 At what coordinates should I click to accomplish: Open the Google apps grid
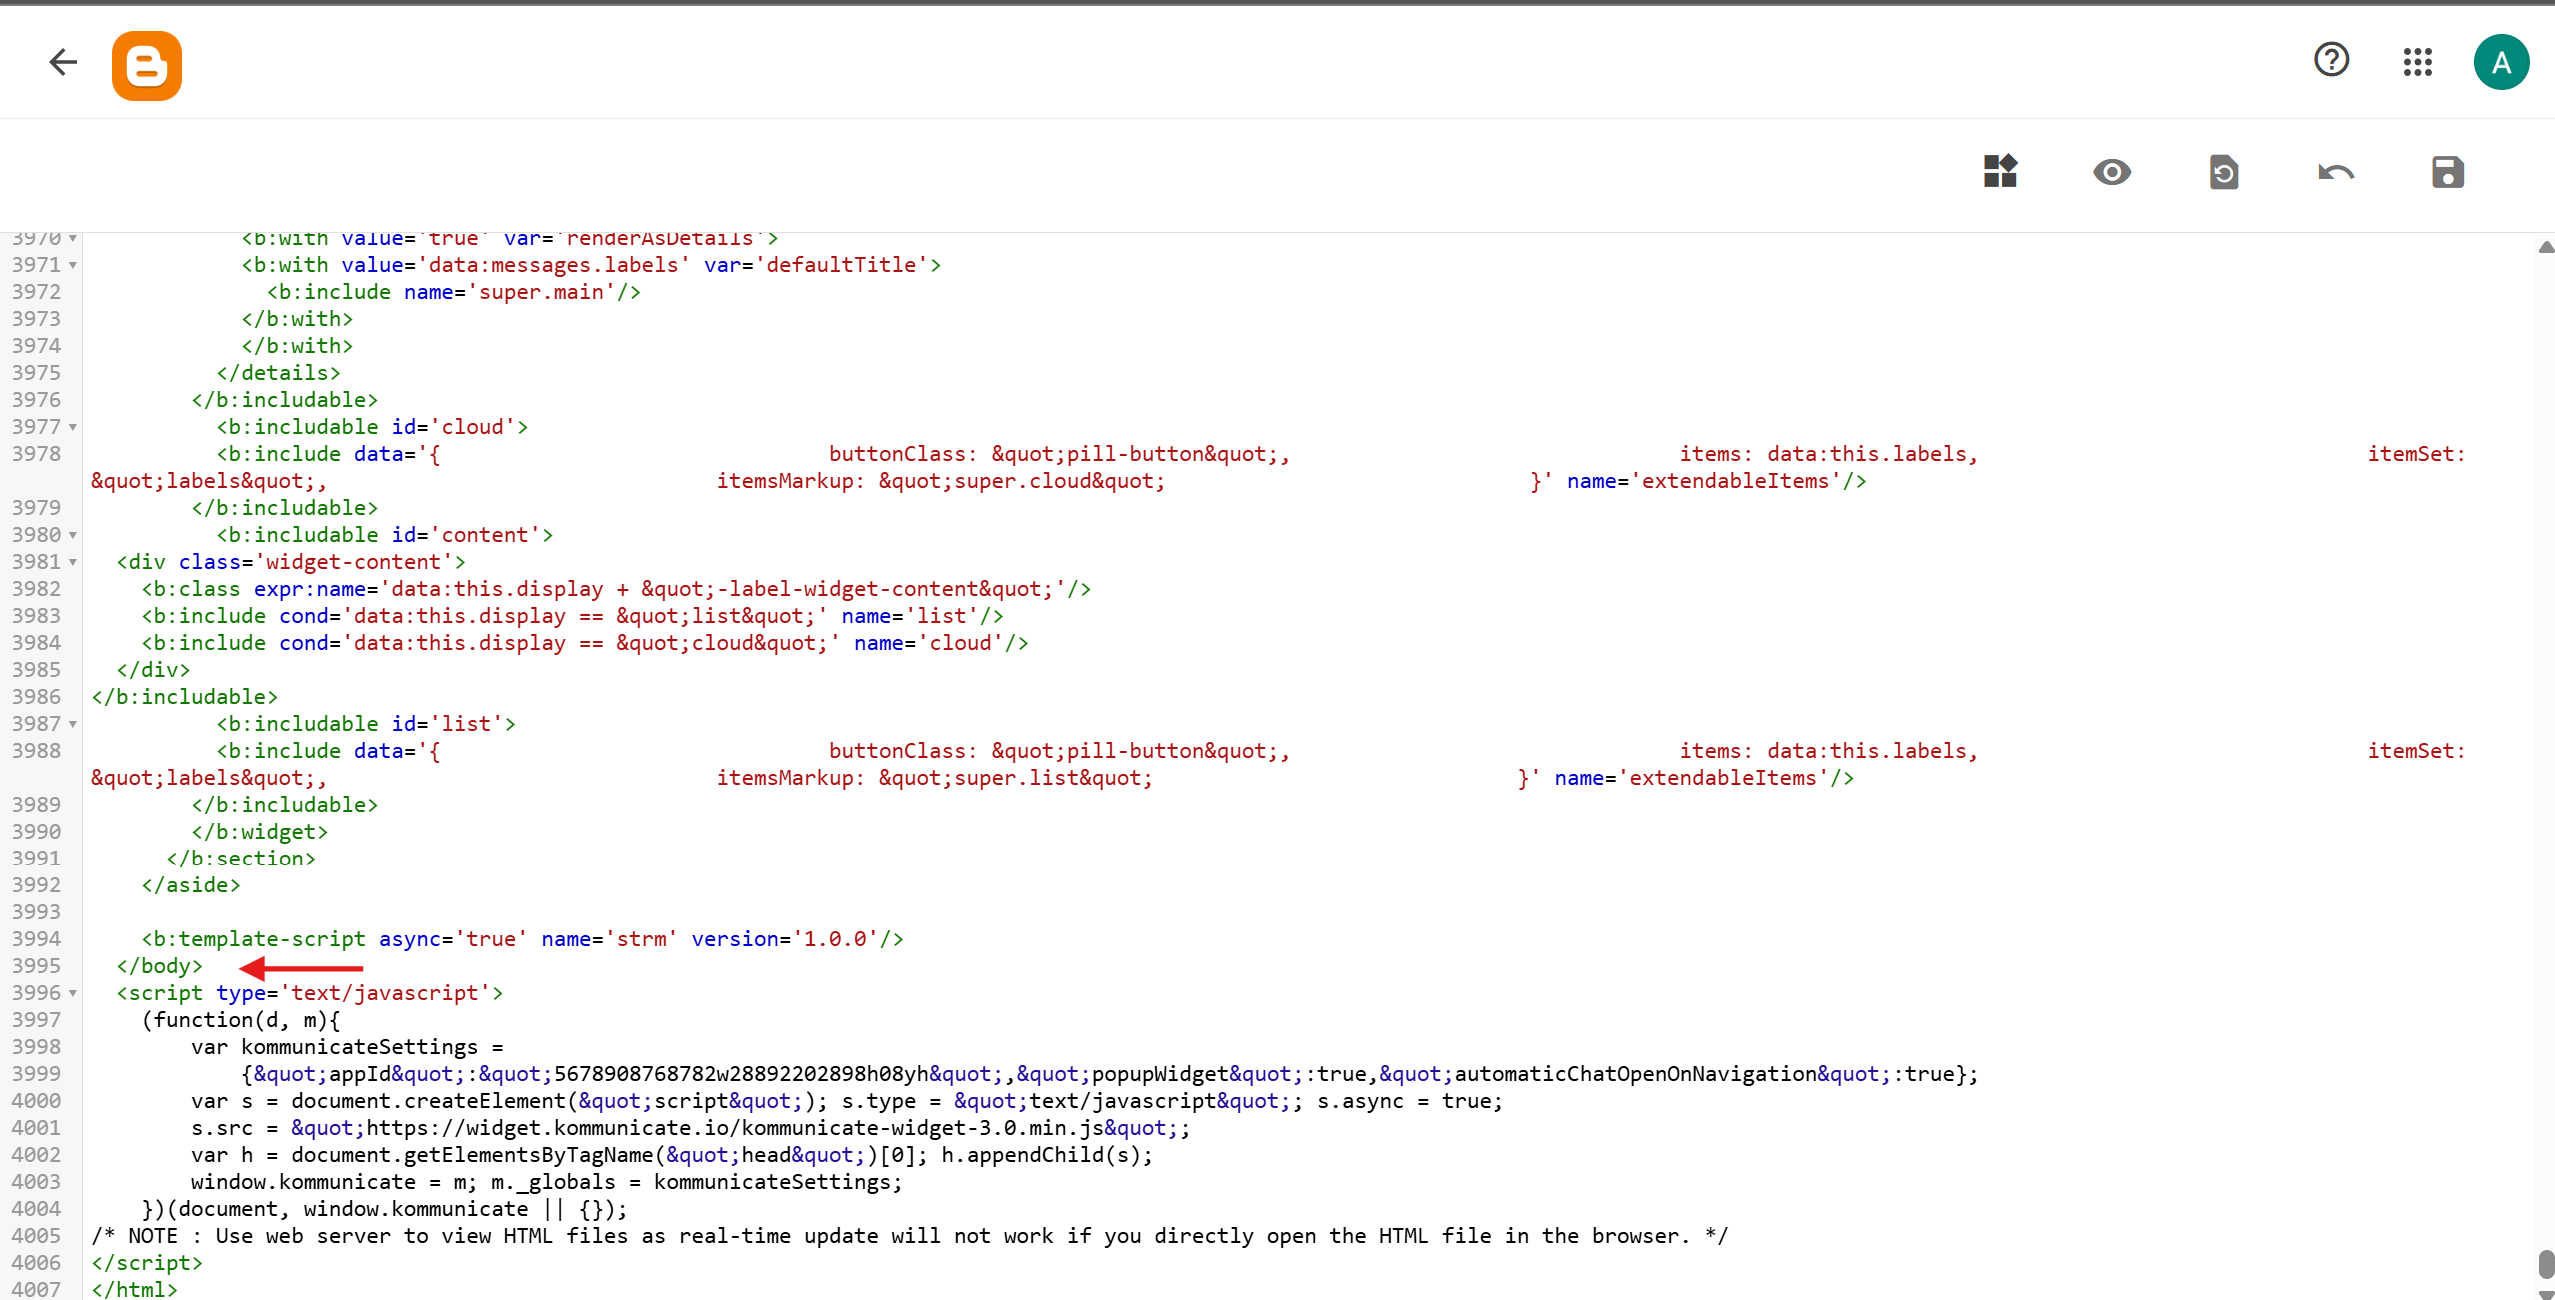coord(2417,62)
